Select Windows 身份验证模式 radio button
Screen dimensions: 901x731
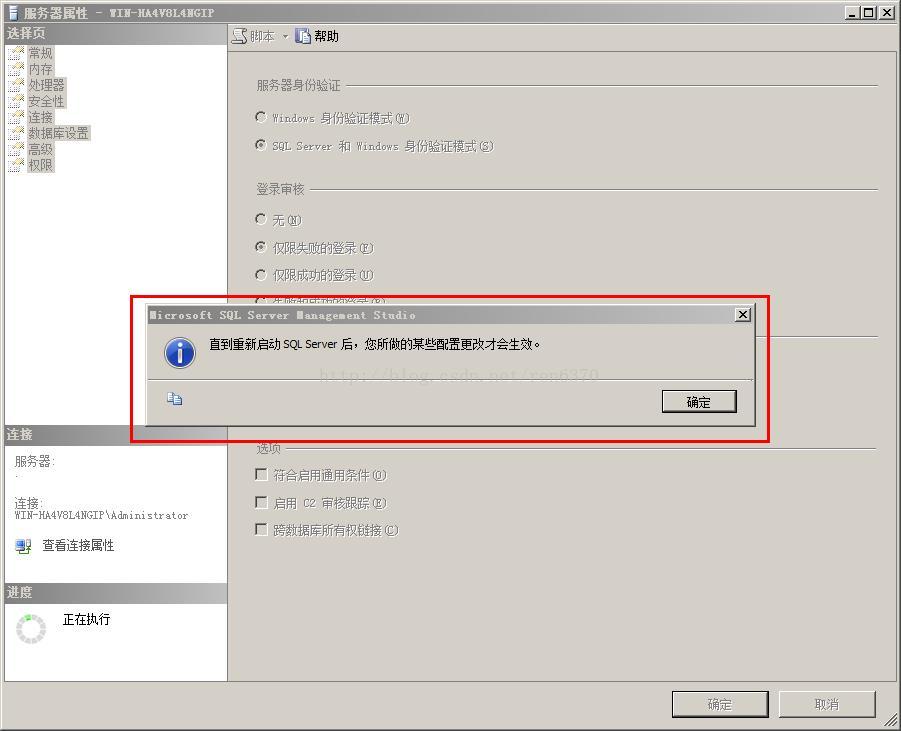click(261, 117)
